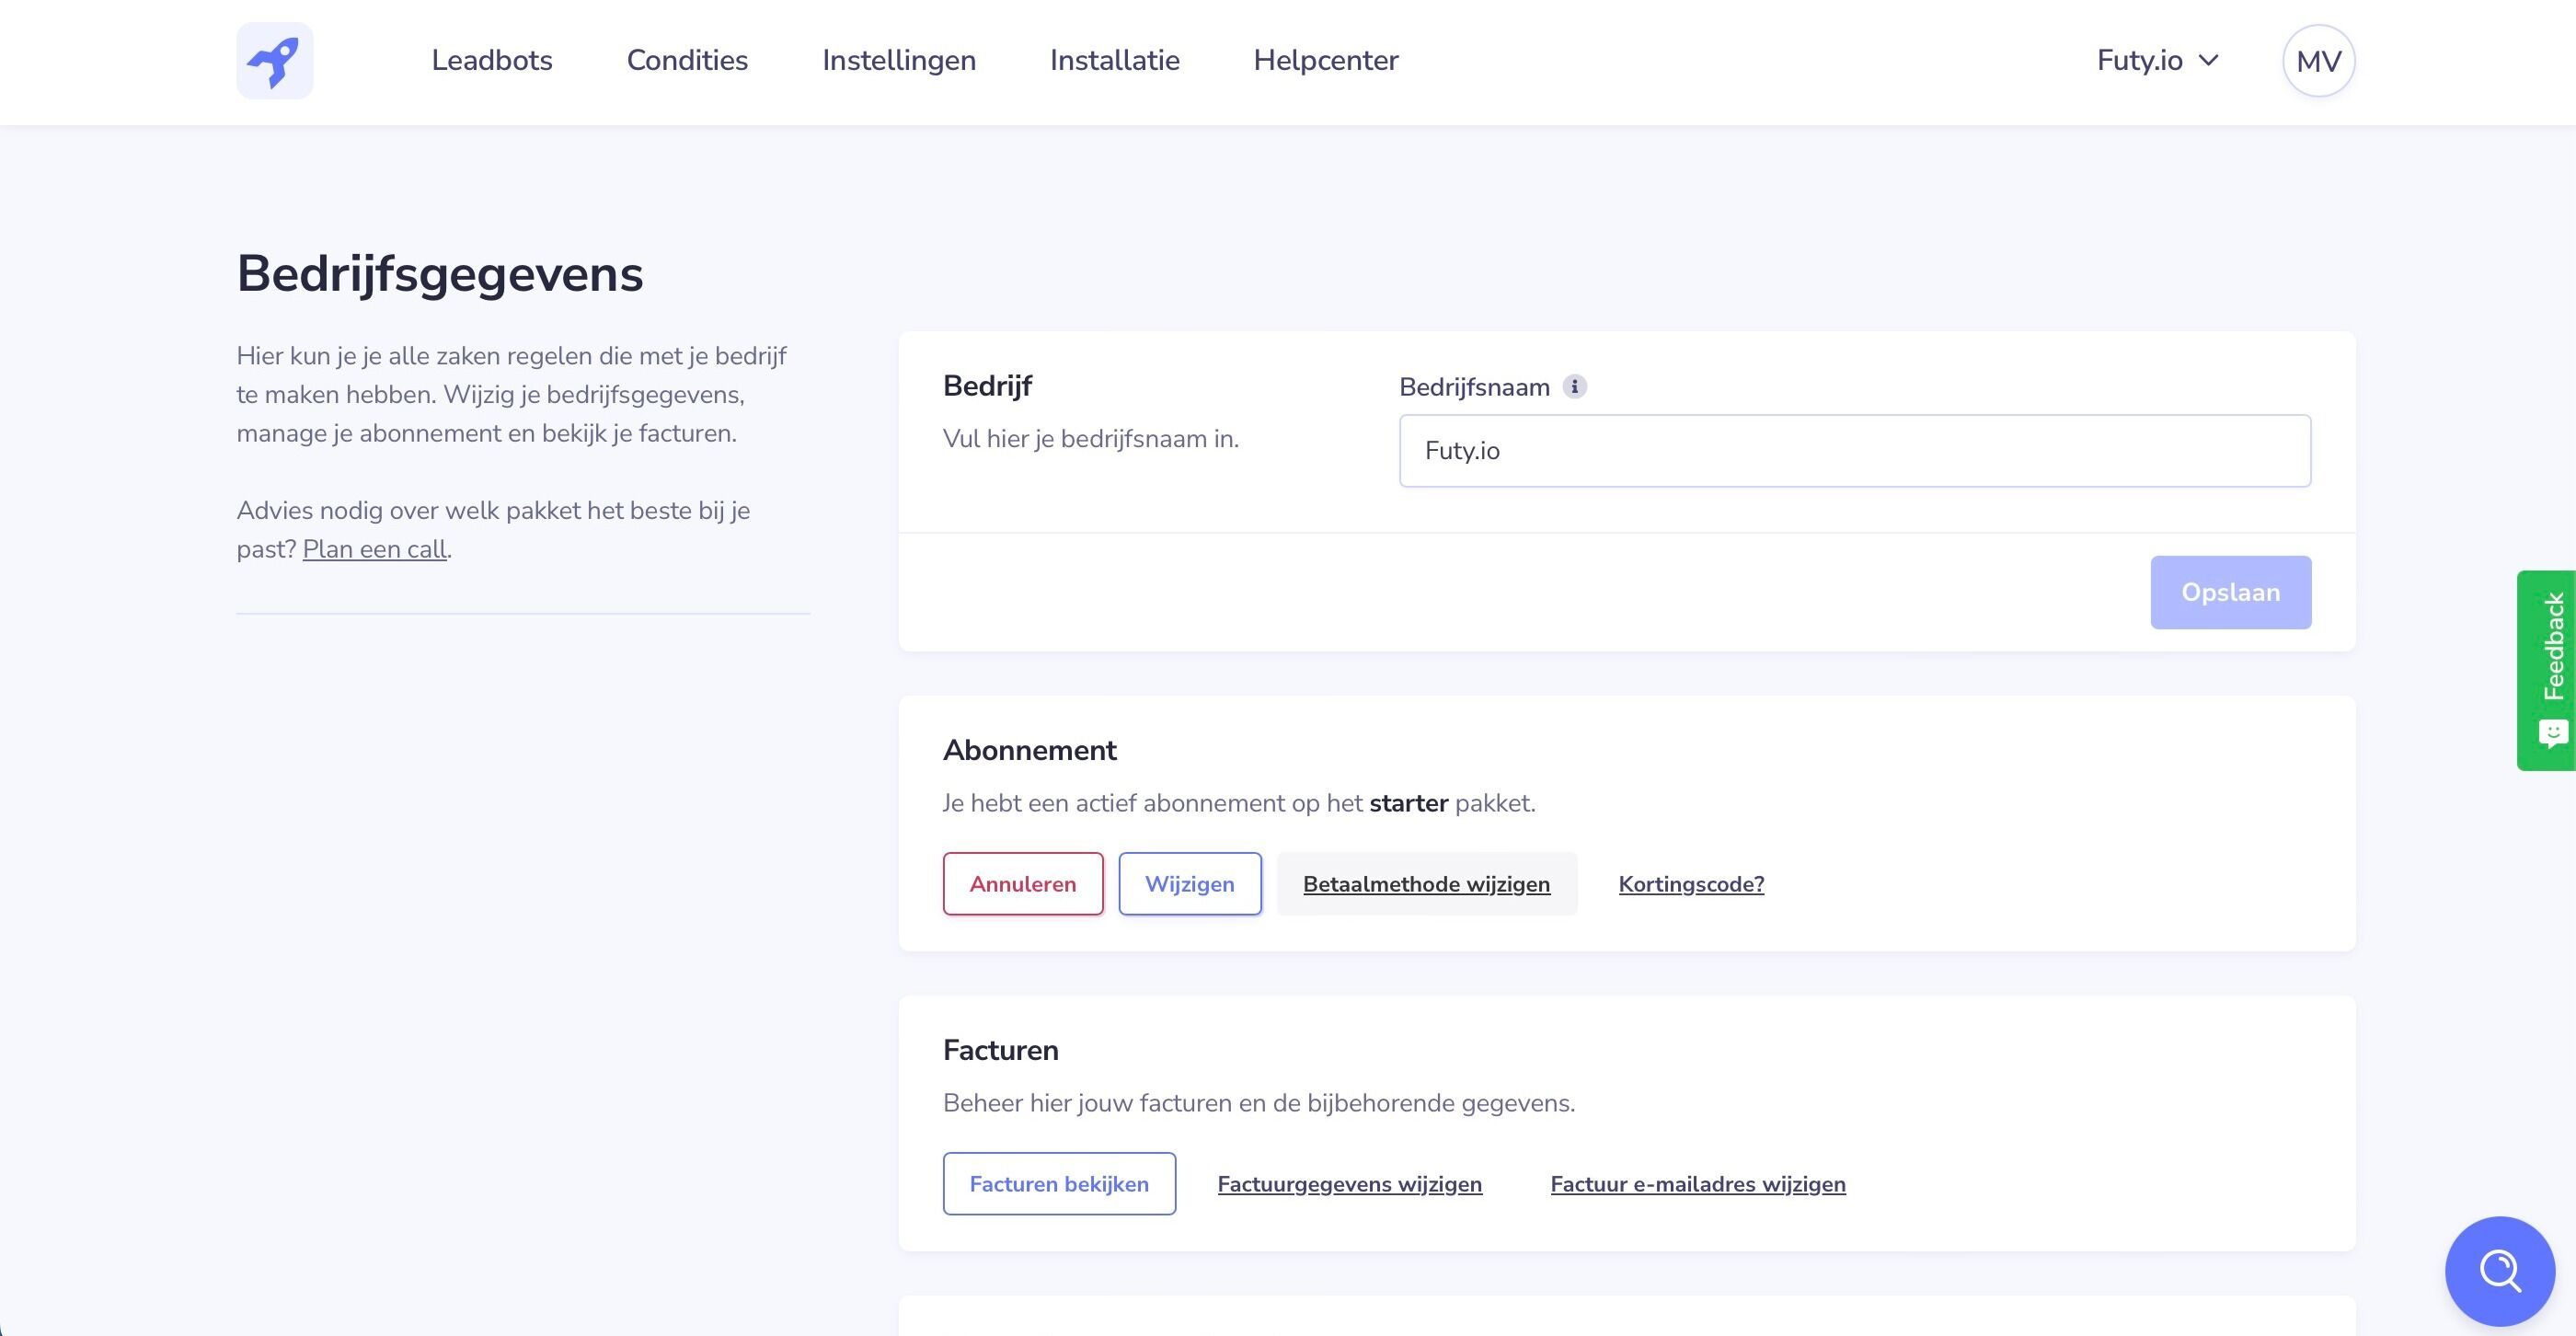This screenshot has height=1336, width=2576.
Task: Click the Facturen section heading
Action: point(1001,1050)
